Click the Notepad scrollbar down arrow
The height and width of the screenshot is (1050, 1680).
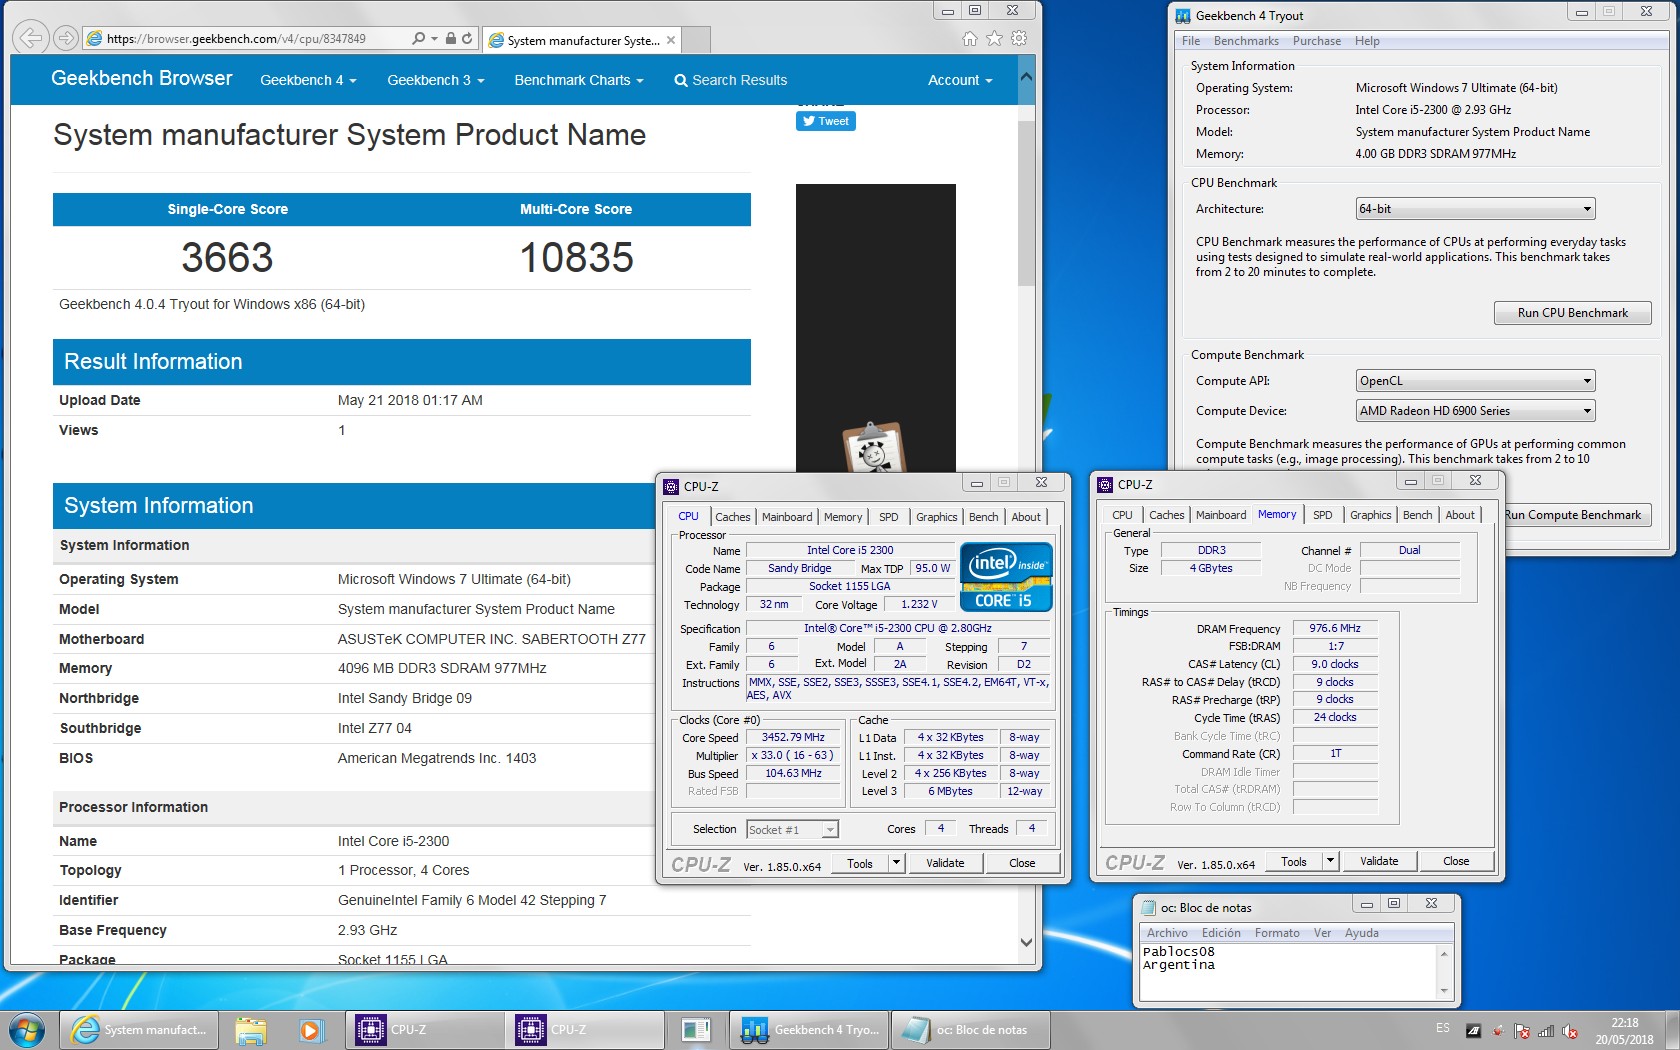1443,991
